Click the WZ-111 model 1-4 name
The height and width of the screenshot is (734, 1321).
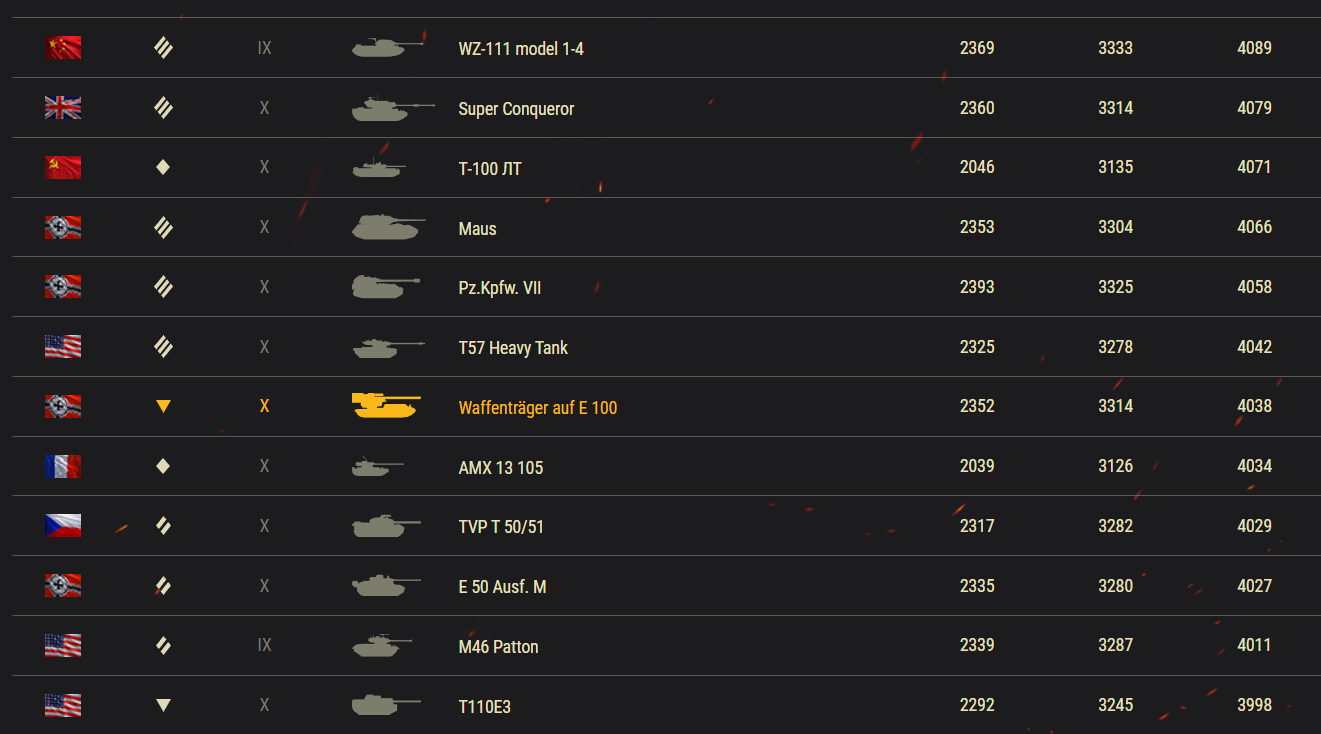coord(520,49)
